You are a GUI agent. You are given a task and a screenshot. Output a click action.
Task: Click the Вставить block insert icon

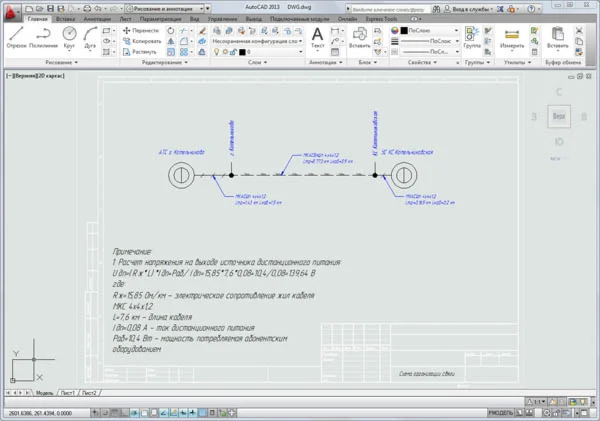coord(360,37)
